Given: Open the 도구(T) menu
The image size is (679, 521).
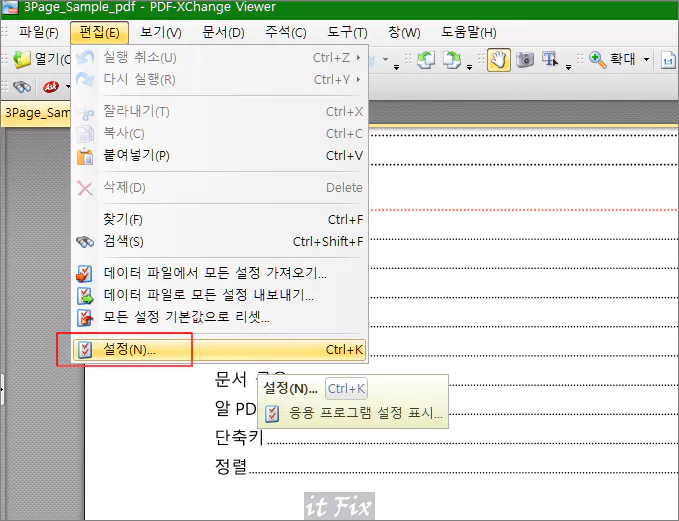Looking at the screenshot, I should pyautogui.click(x=347, y=32).
